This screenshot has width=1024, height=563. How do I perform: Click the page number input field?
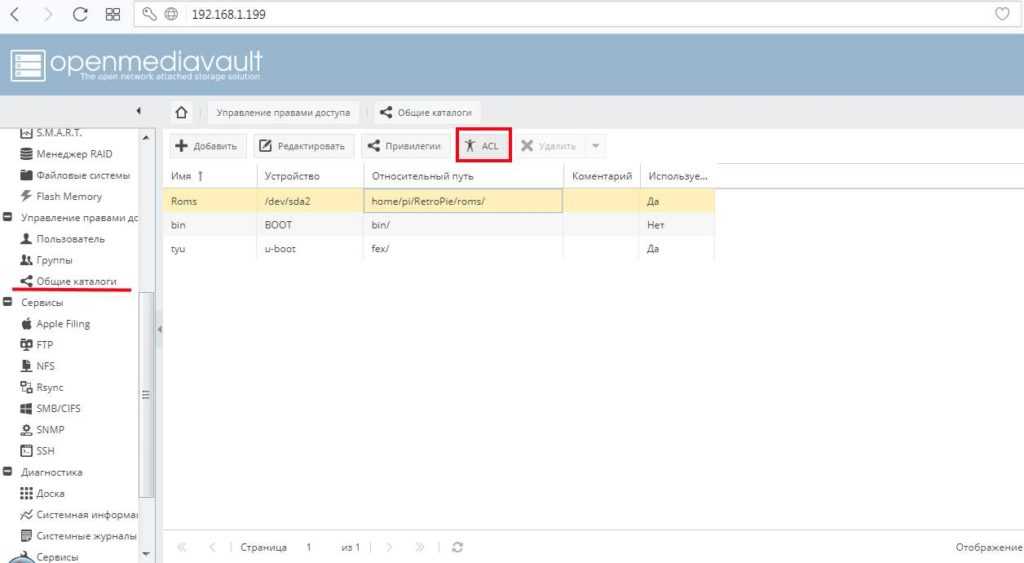point(313,548)
